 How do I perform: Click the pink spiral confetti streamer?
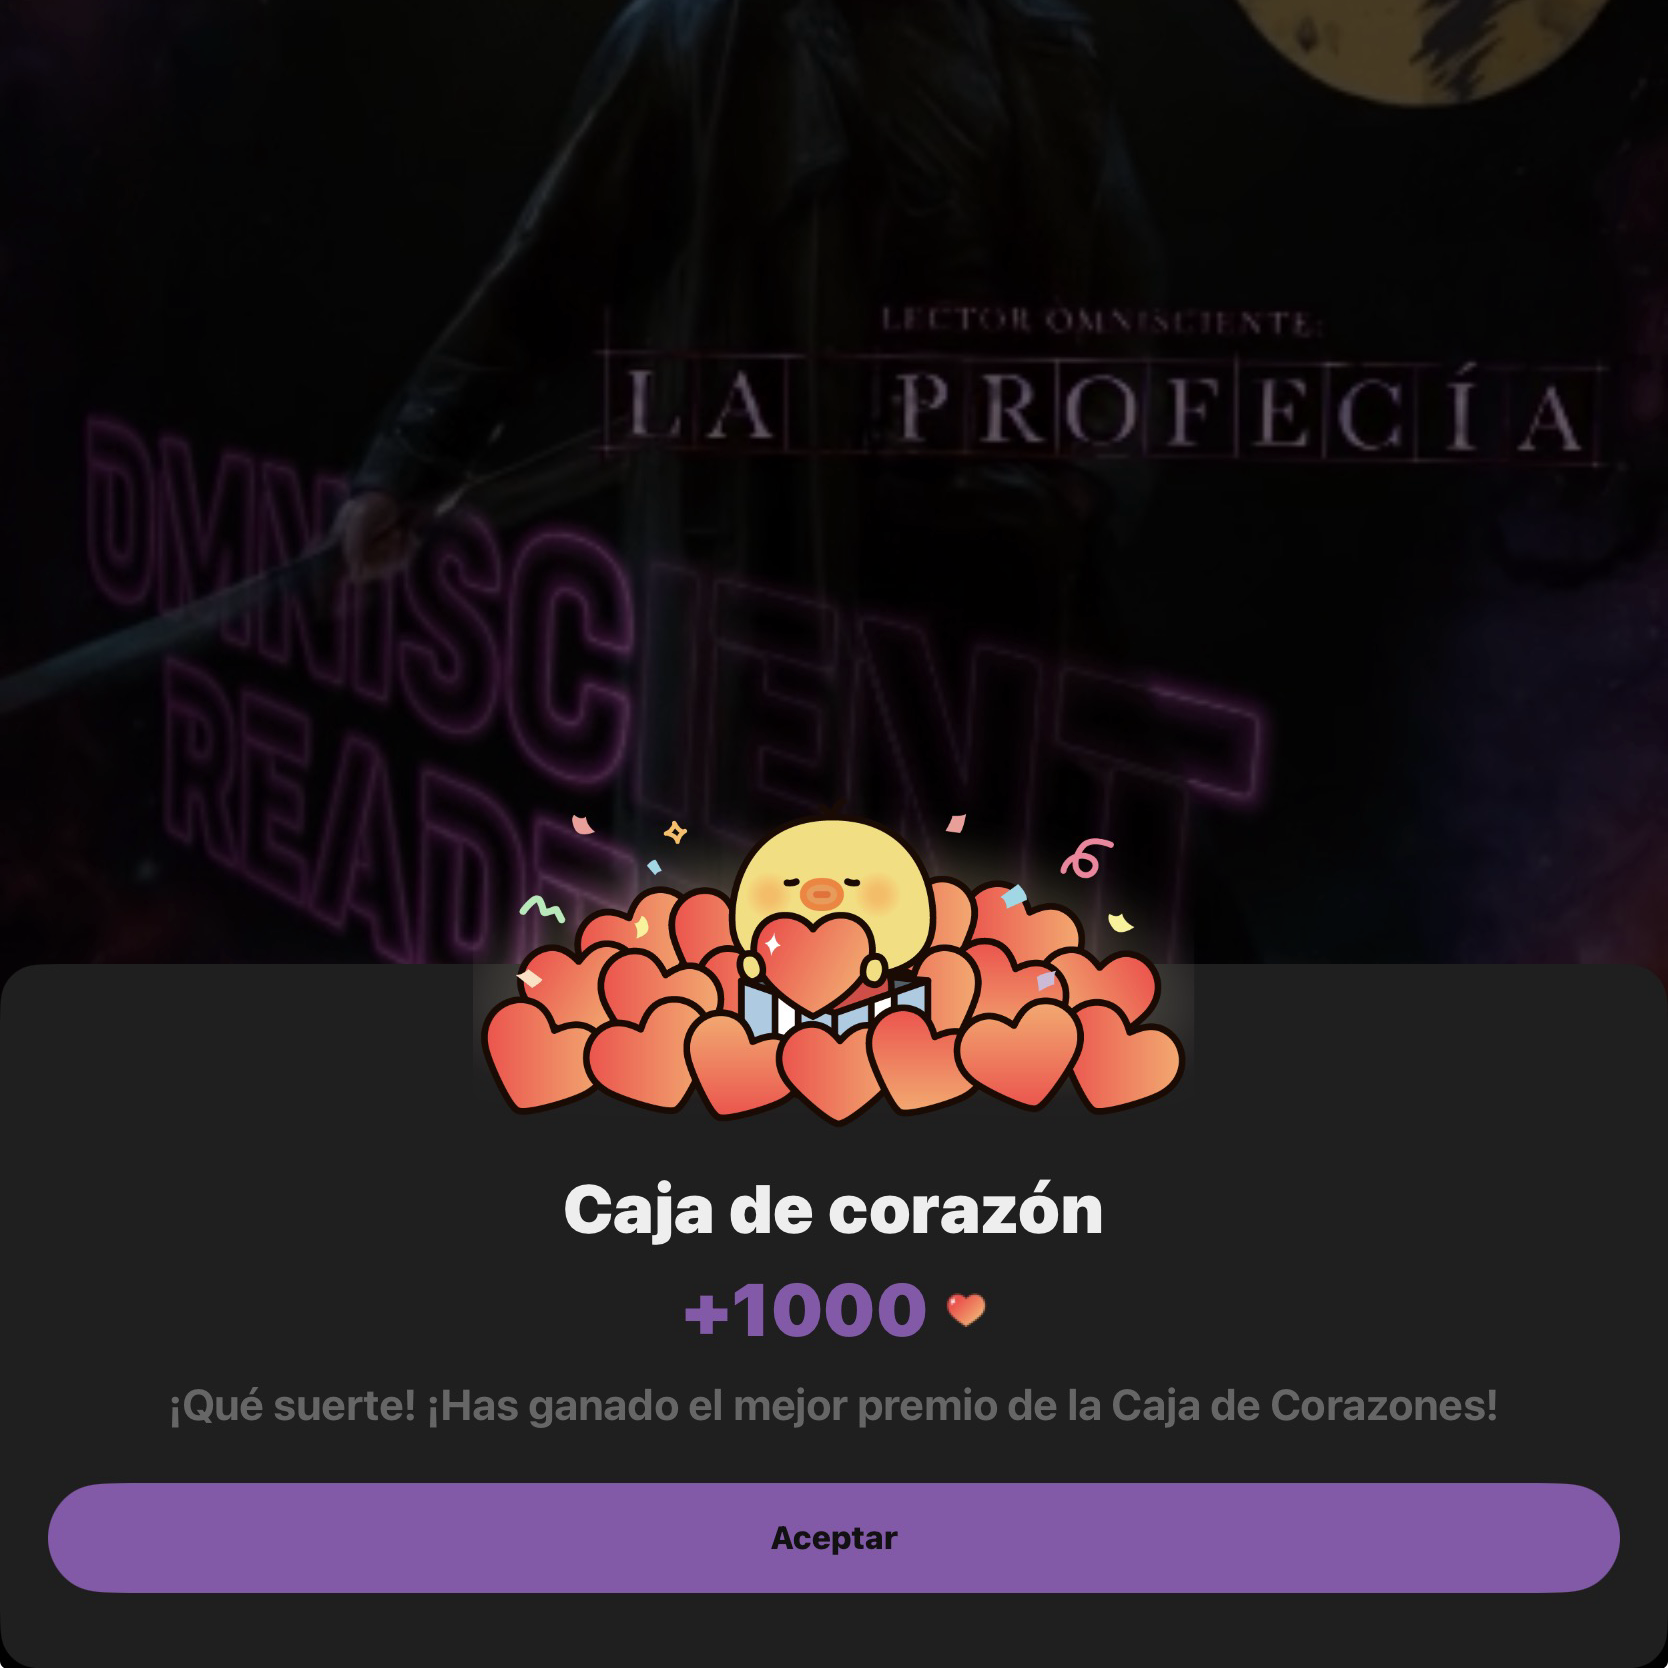pyautogui.click(x=1087, y=857)
